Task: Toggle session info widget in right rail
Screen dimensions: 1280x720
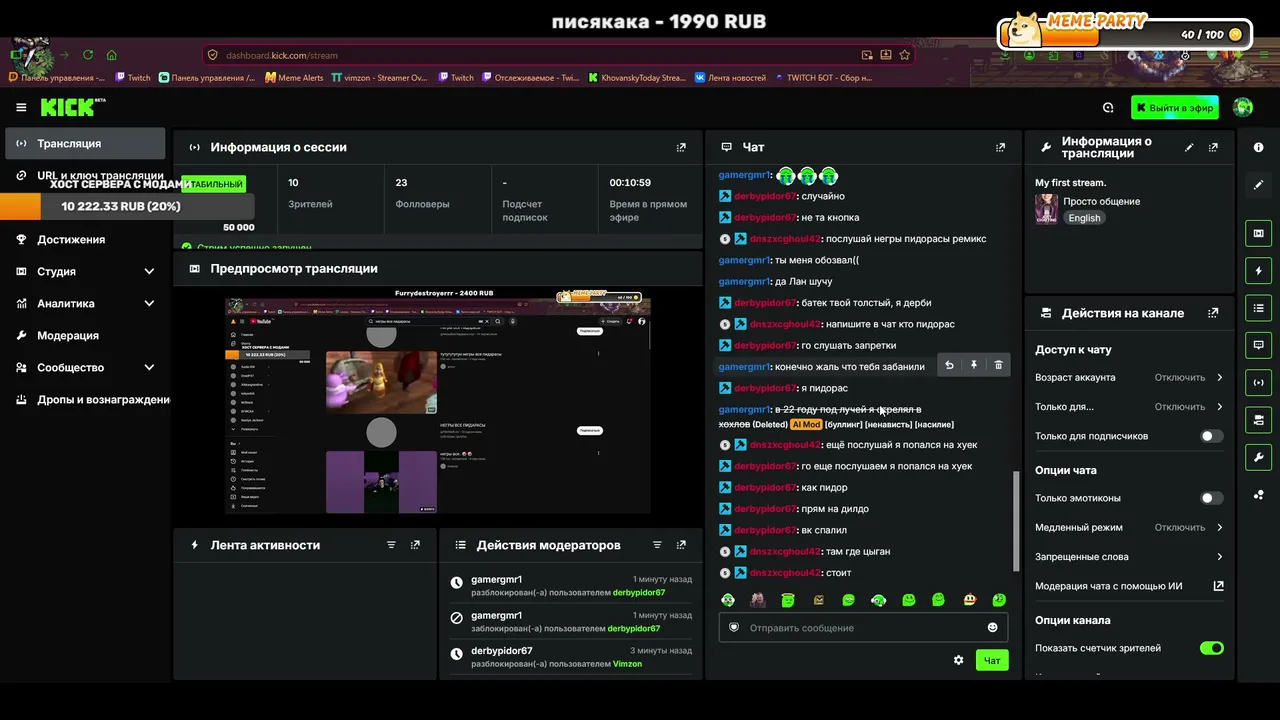Action: 1258,382
